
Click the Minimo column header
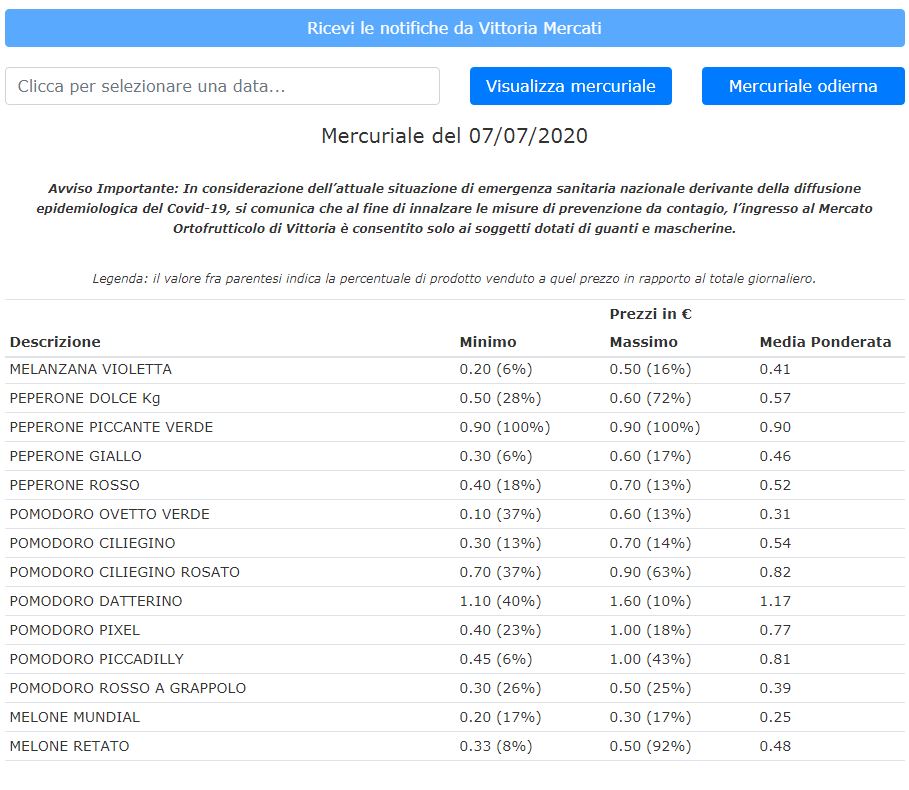coord(488,342)
